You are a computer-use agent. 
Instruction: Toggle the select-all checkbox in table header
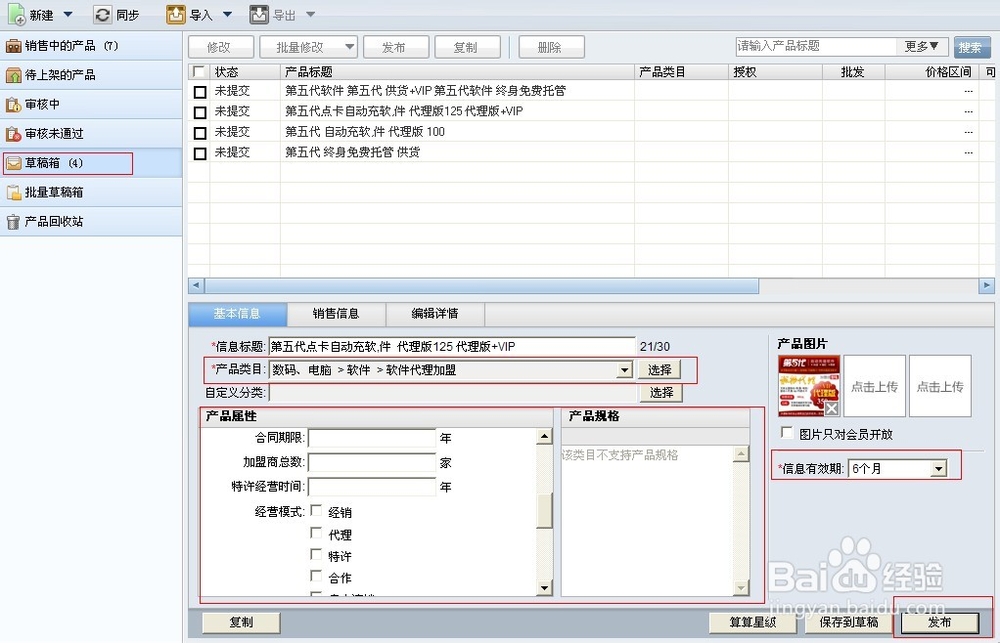point(199,71)
